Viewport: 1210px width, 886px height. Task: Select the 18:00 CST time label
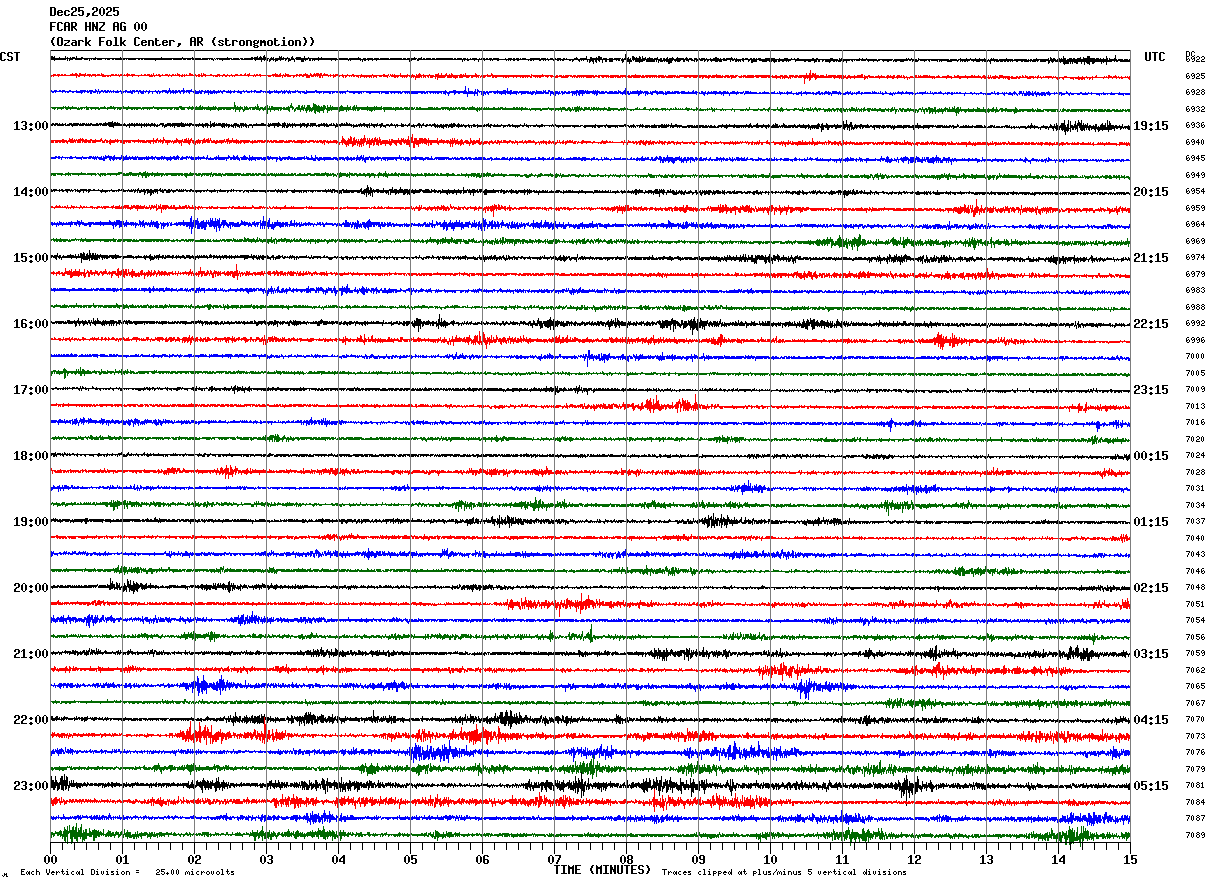pyautogui.click(x=31, y=456)
